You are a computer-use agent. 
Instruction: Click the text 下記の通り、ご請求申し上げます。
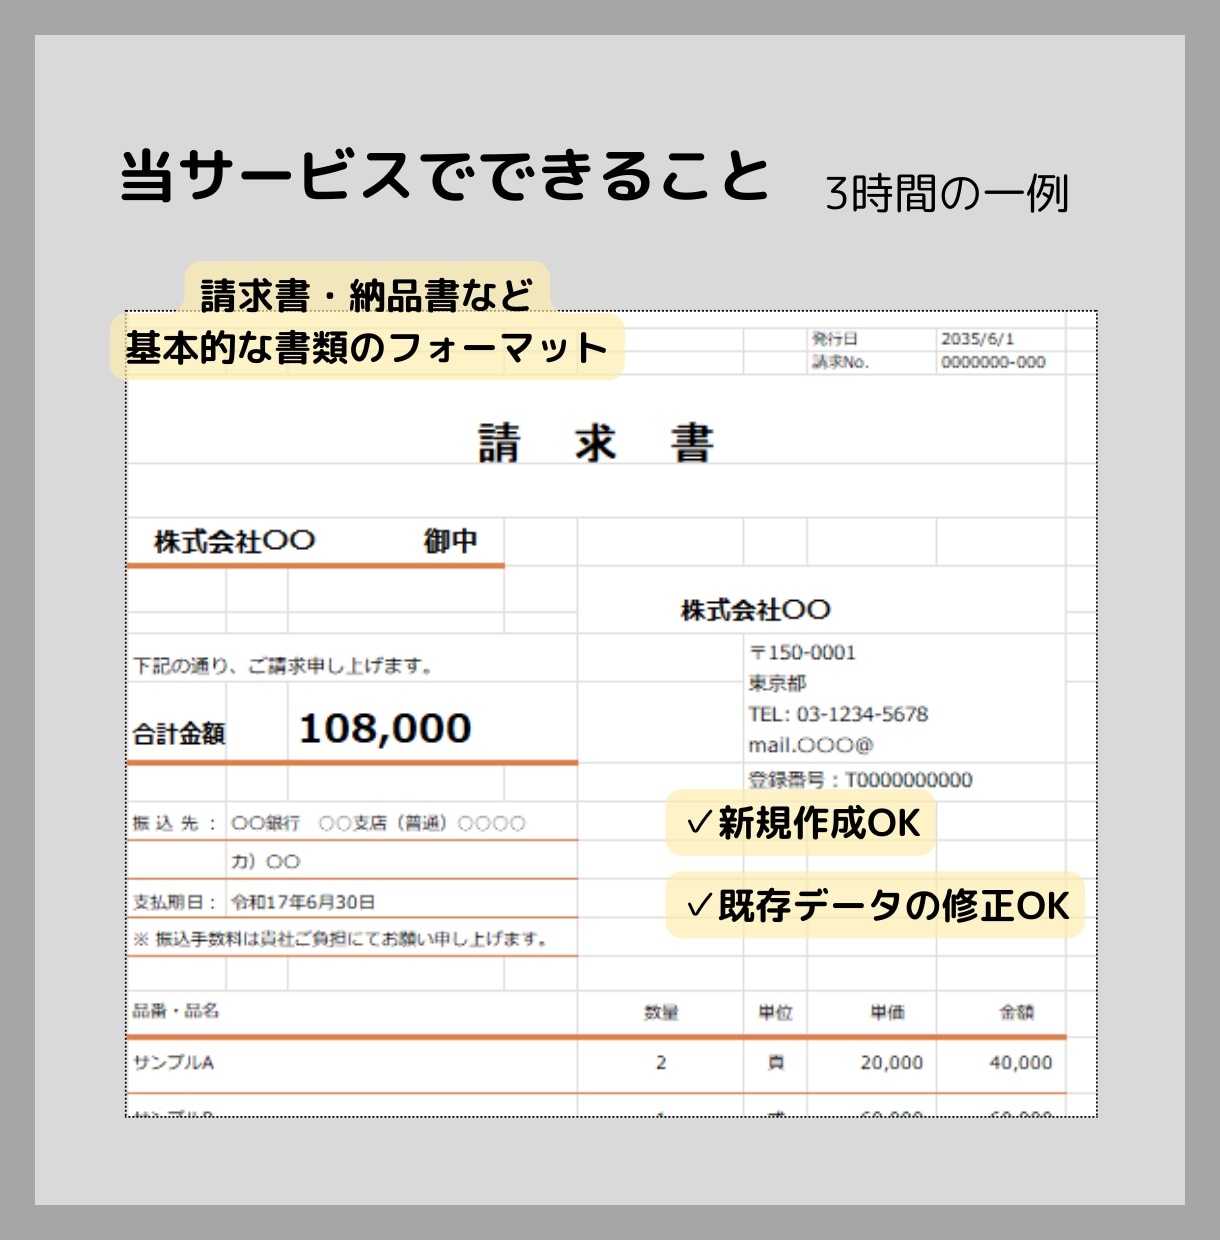[x=283, y=666]
